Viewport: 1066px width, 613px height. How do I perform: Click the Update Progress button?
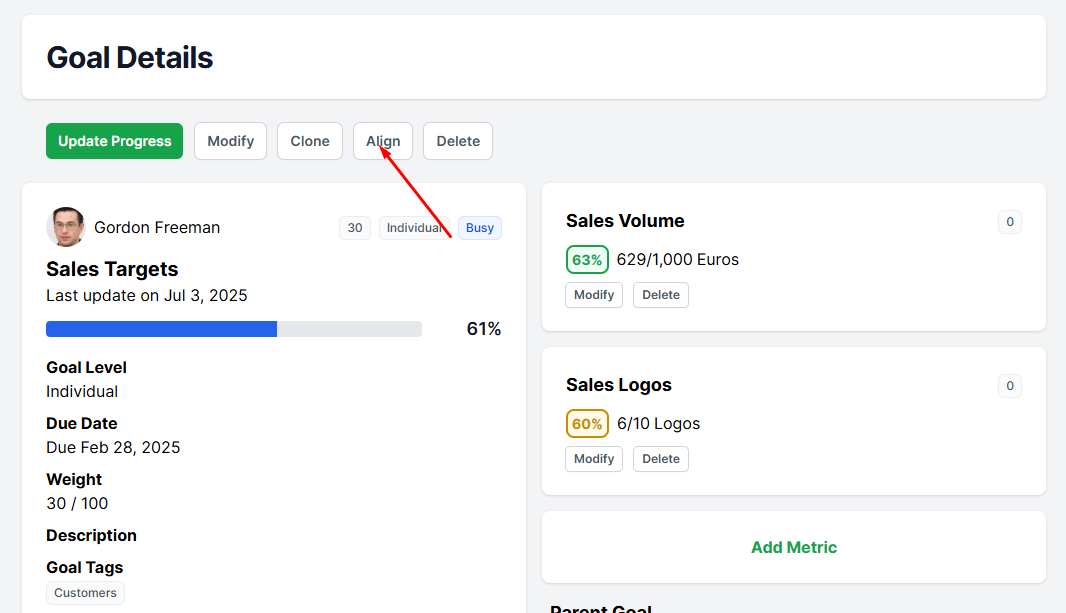click(x=114, y=141)
